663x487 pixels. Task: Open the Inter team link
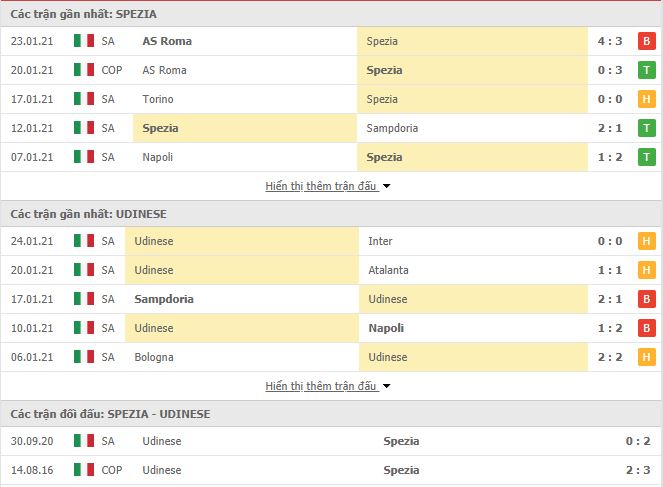(380, 241)
